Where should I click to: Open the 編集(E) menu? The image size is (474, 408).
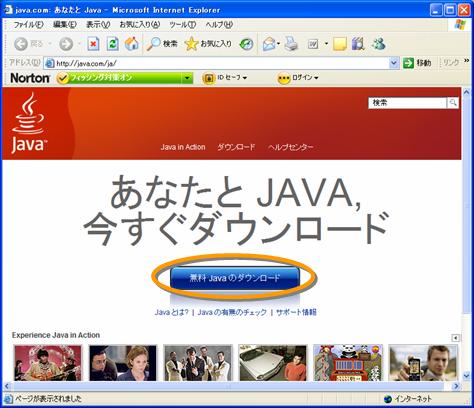tap(65, 25)
